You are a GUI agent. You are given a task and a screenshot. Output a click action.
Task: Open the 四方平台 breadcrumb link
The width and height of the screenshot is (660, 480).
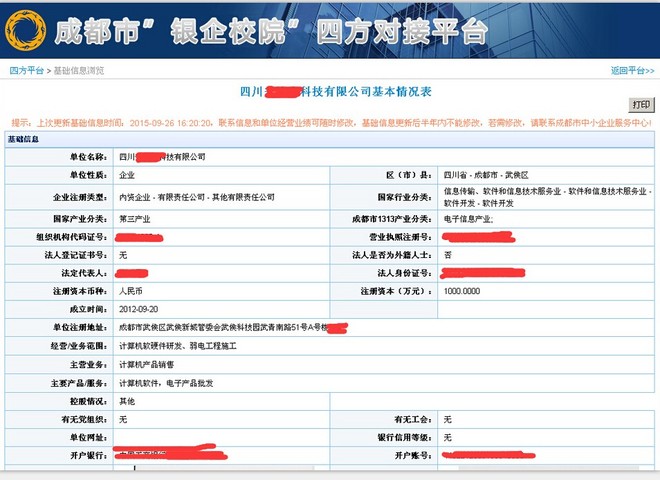27,70
